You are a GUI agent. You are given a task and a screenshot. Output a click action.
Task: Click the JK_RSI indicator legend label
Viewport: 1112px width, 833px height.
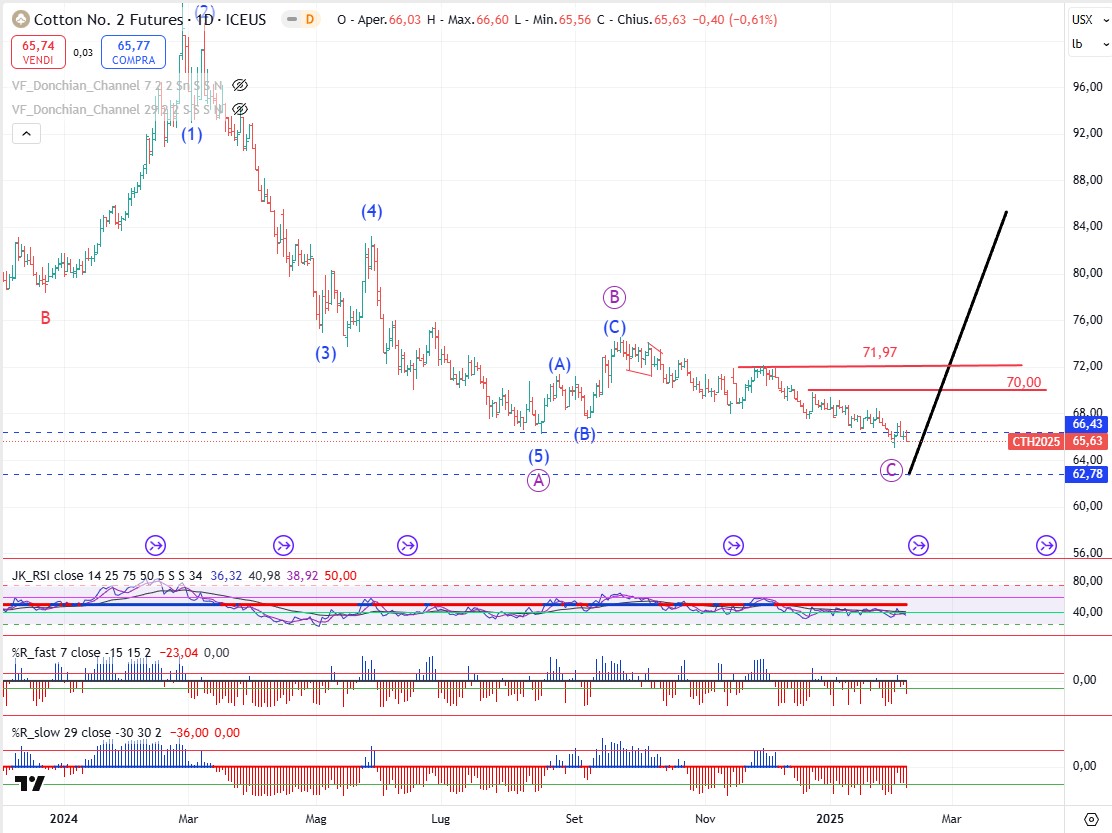(x=106, y=576)
